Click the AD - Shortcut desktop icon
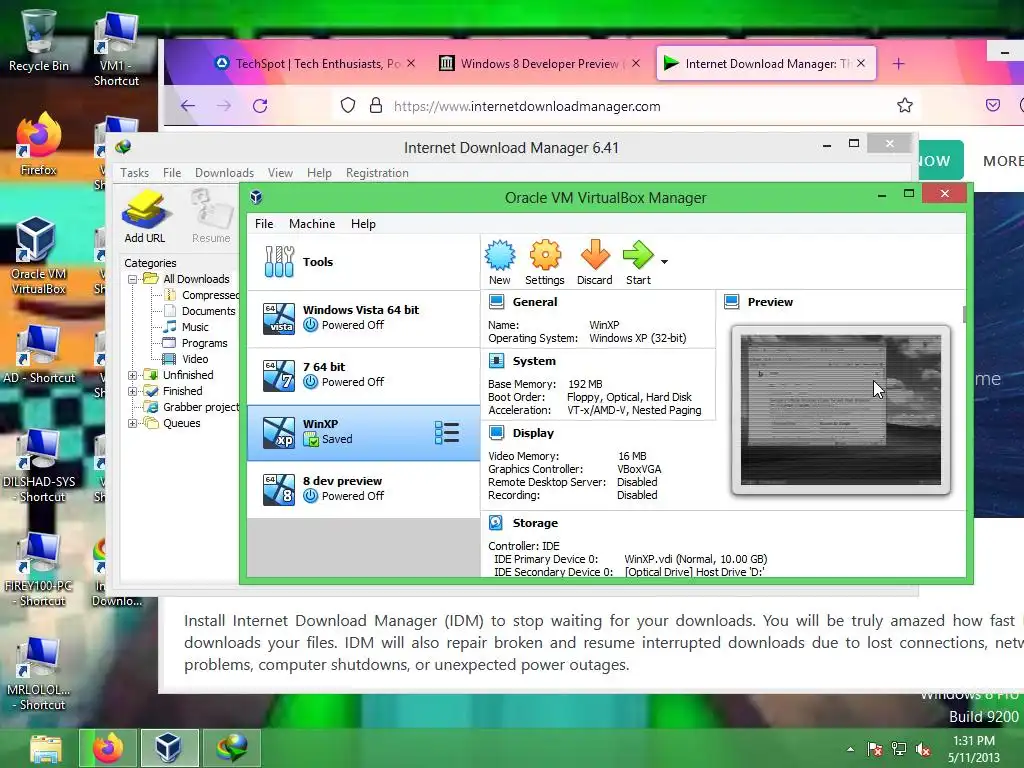This screenshot has height=768, width=1024. 39,353
